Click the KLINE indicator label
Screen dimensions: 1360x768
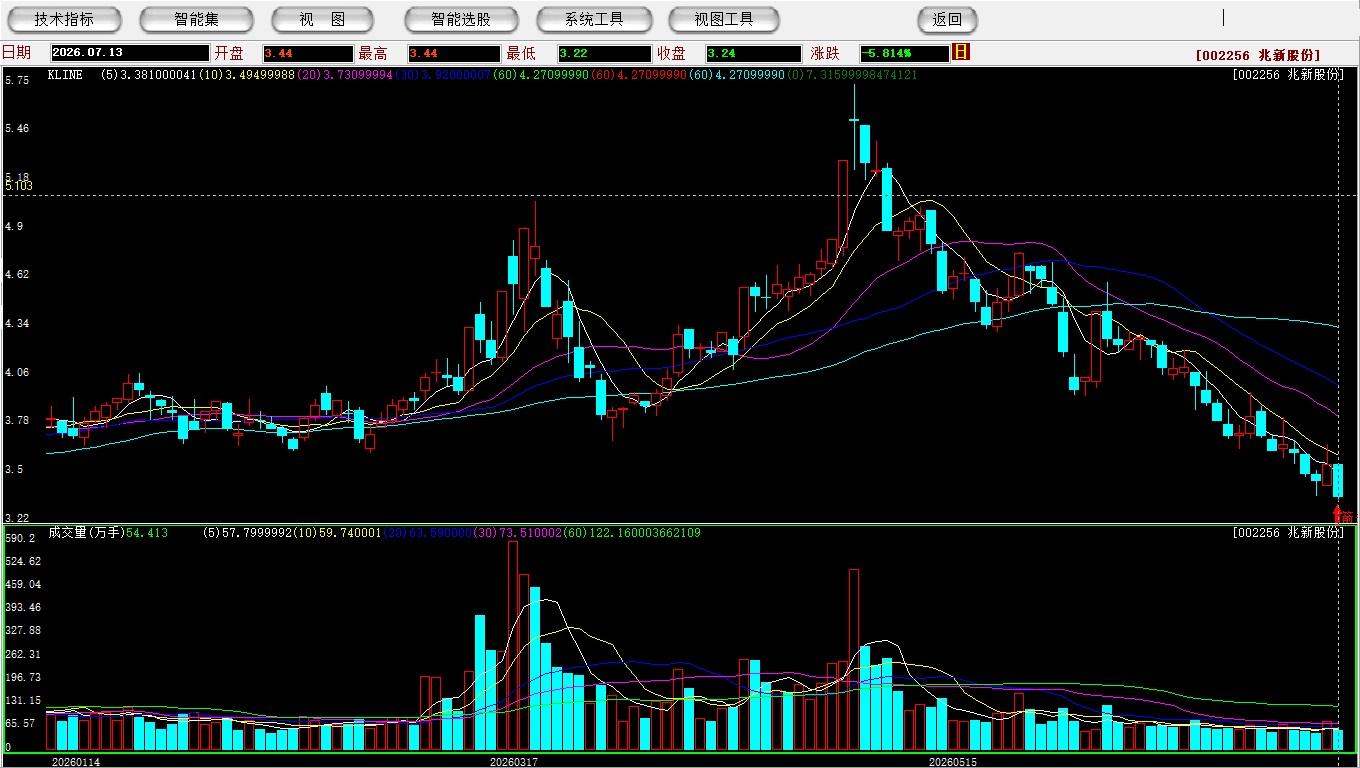pos(65,75)
